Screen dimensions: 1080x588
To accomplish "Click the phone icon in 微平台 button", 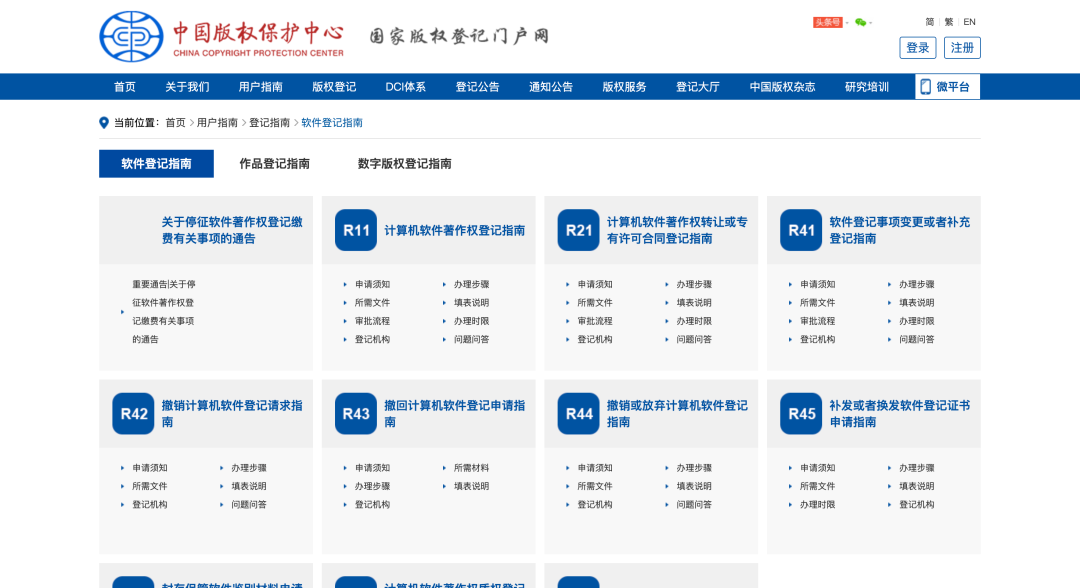I will (x=926, y=87).
